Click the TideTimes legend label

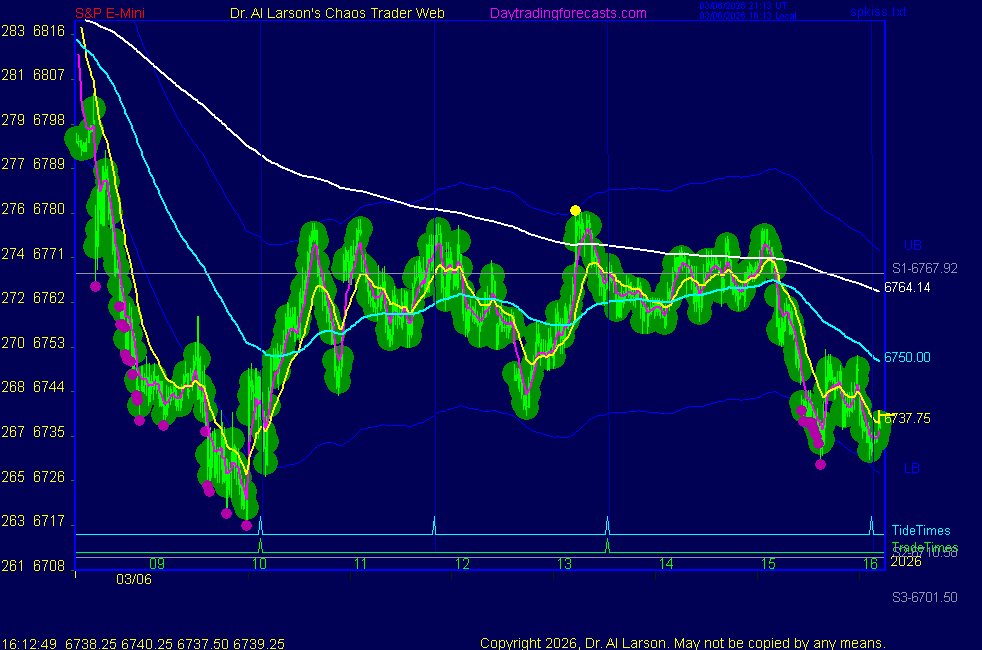pos(921,531)
